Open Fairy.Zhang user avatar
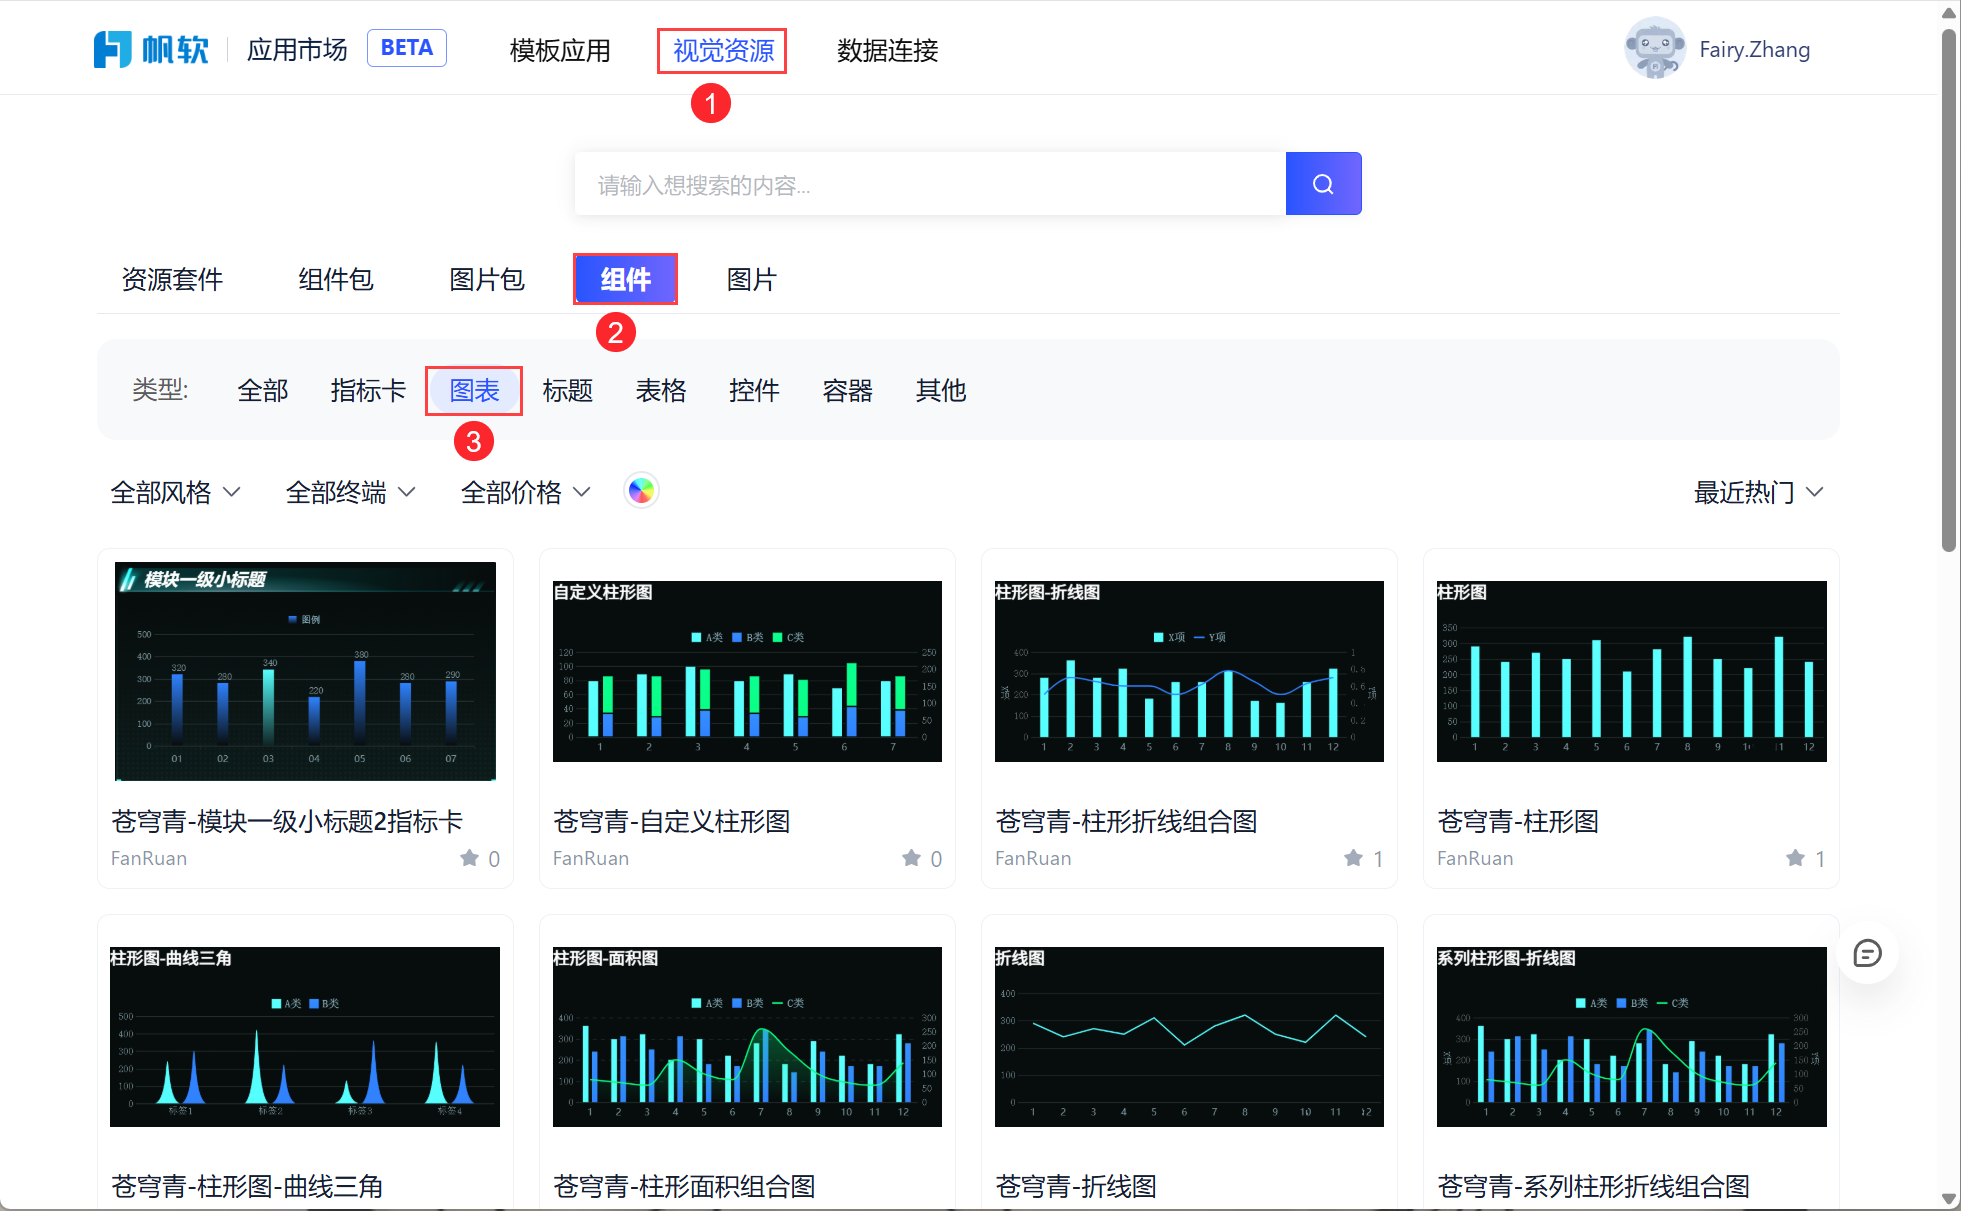The image size is (1961, 1211). tap(1654, 48)
